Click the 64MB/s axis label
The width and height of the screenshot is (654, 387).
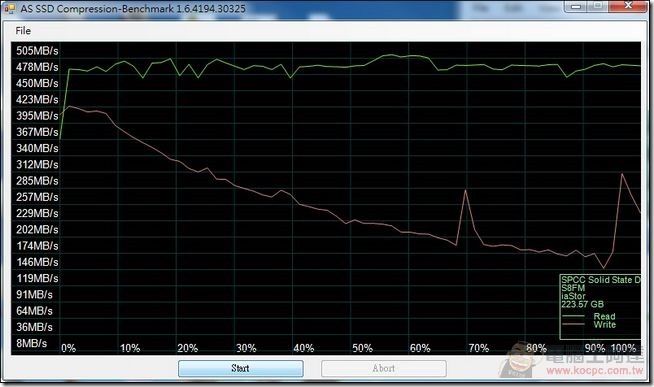click(34, 311)
